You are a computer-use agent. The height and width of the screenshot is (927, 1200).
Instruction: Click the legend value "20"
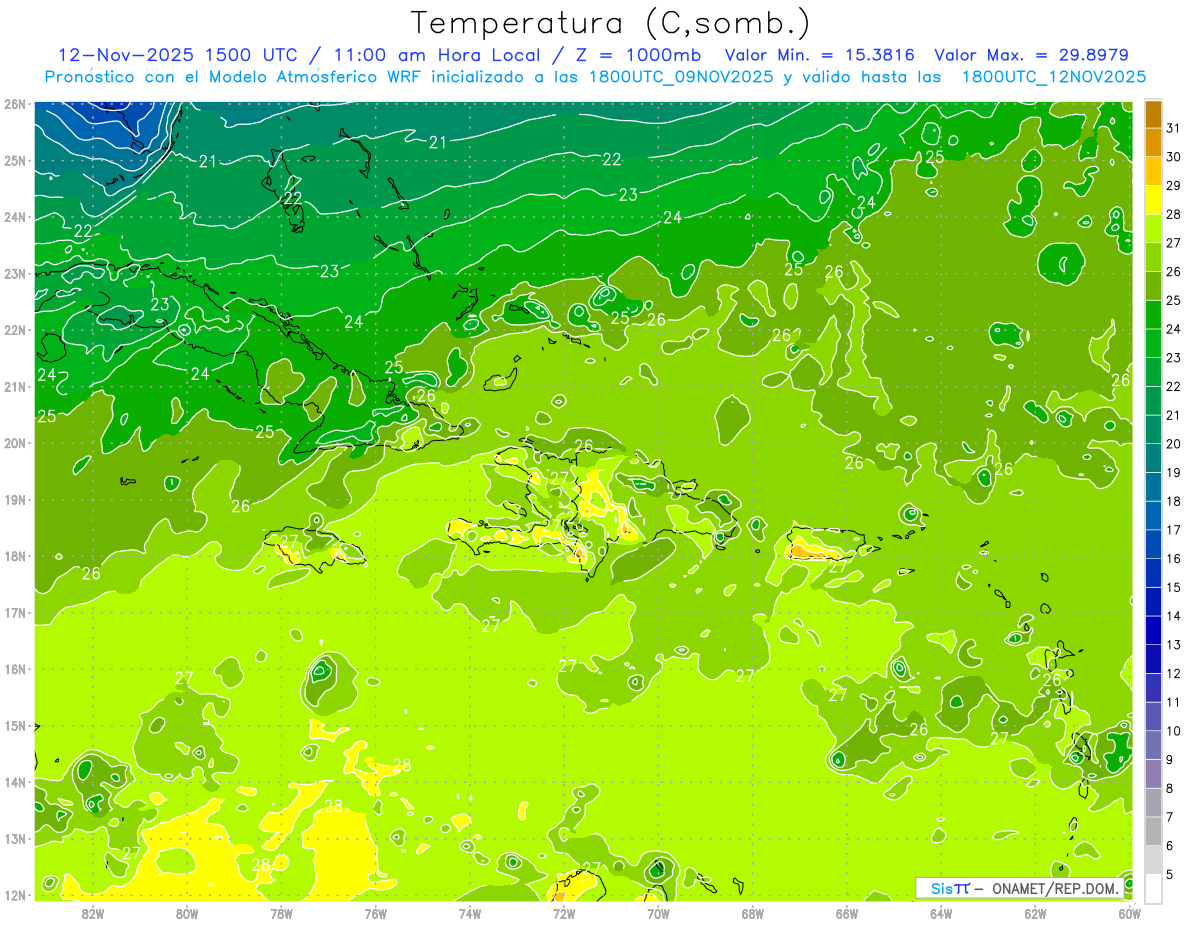pyautogui.click(x=1173, y=444)
